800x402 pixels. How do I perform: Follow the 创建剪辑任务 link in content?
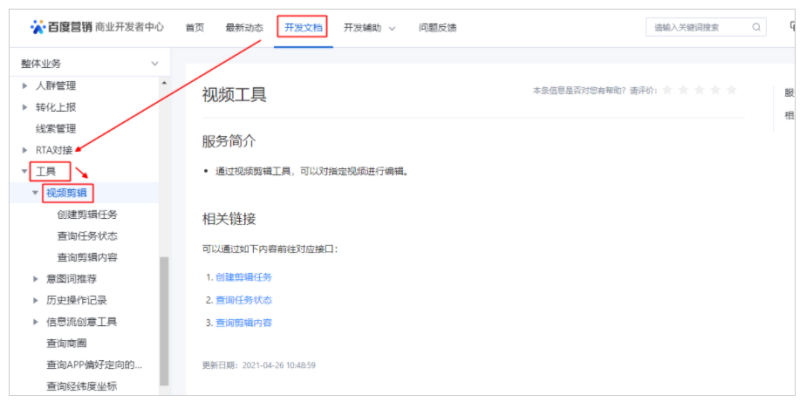(x=244, y=277)
